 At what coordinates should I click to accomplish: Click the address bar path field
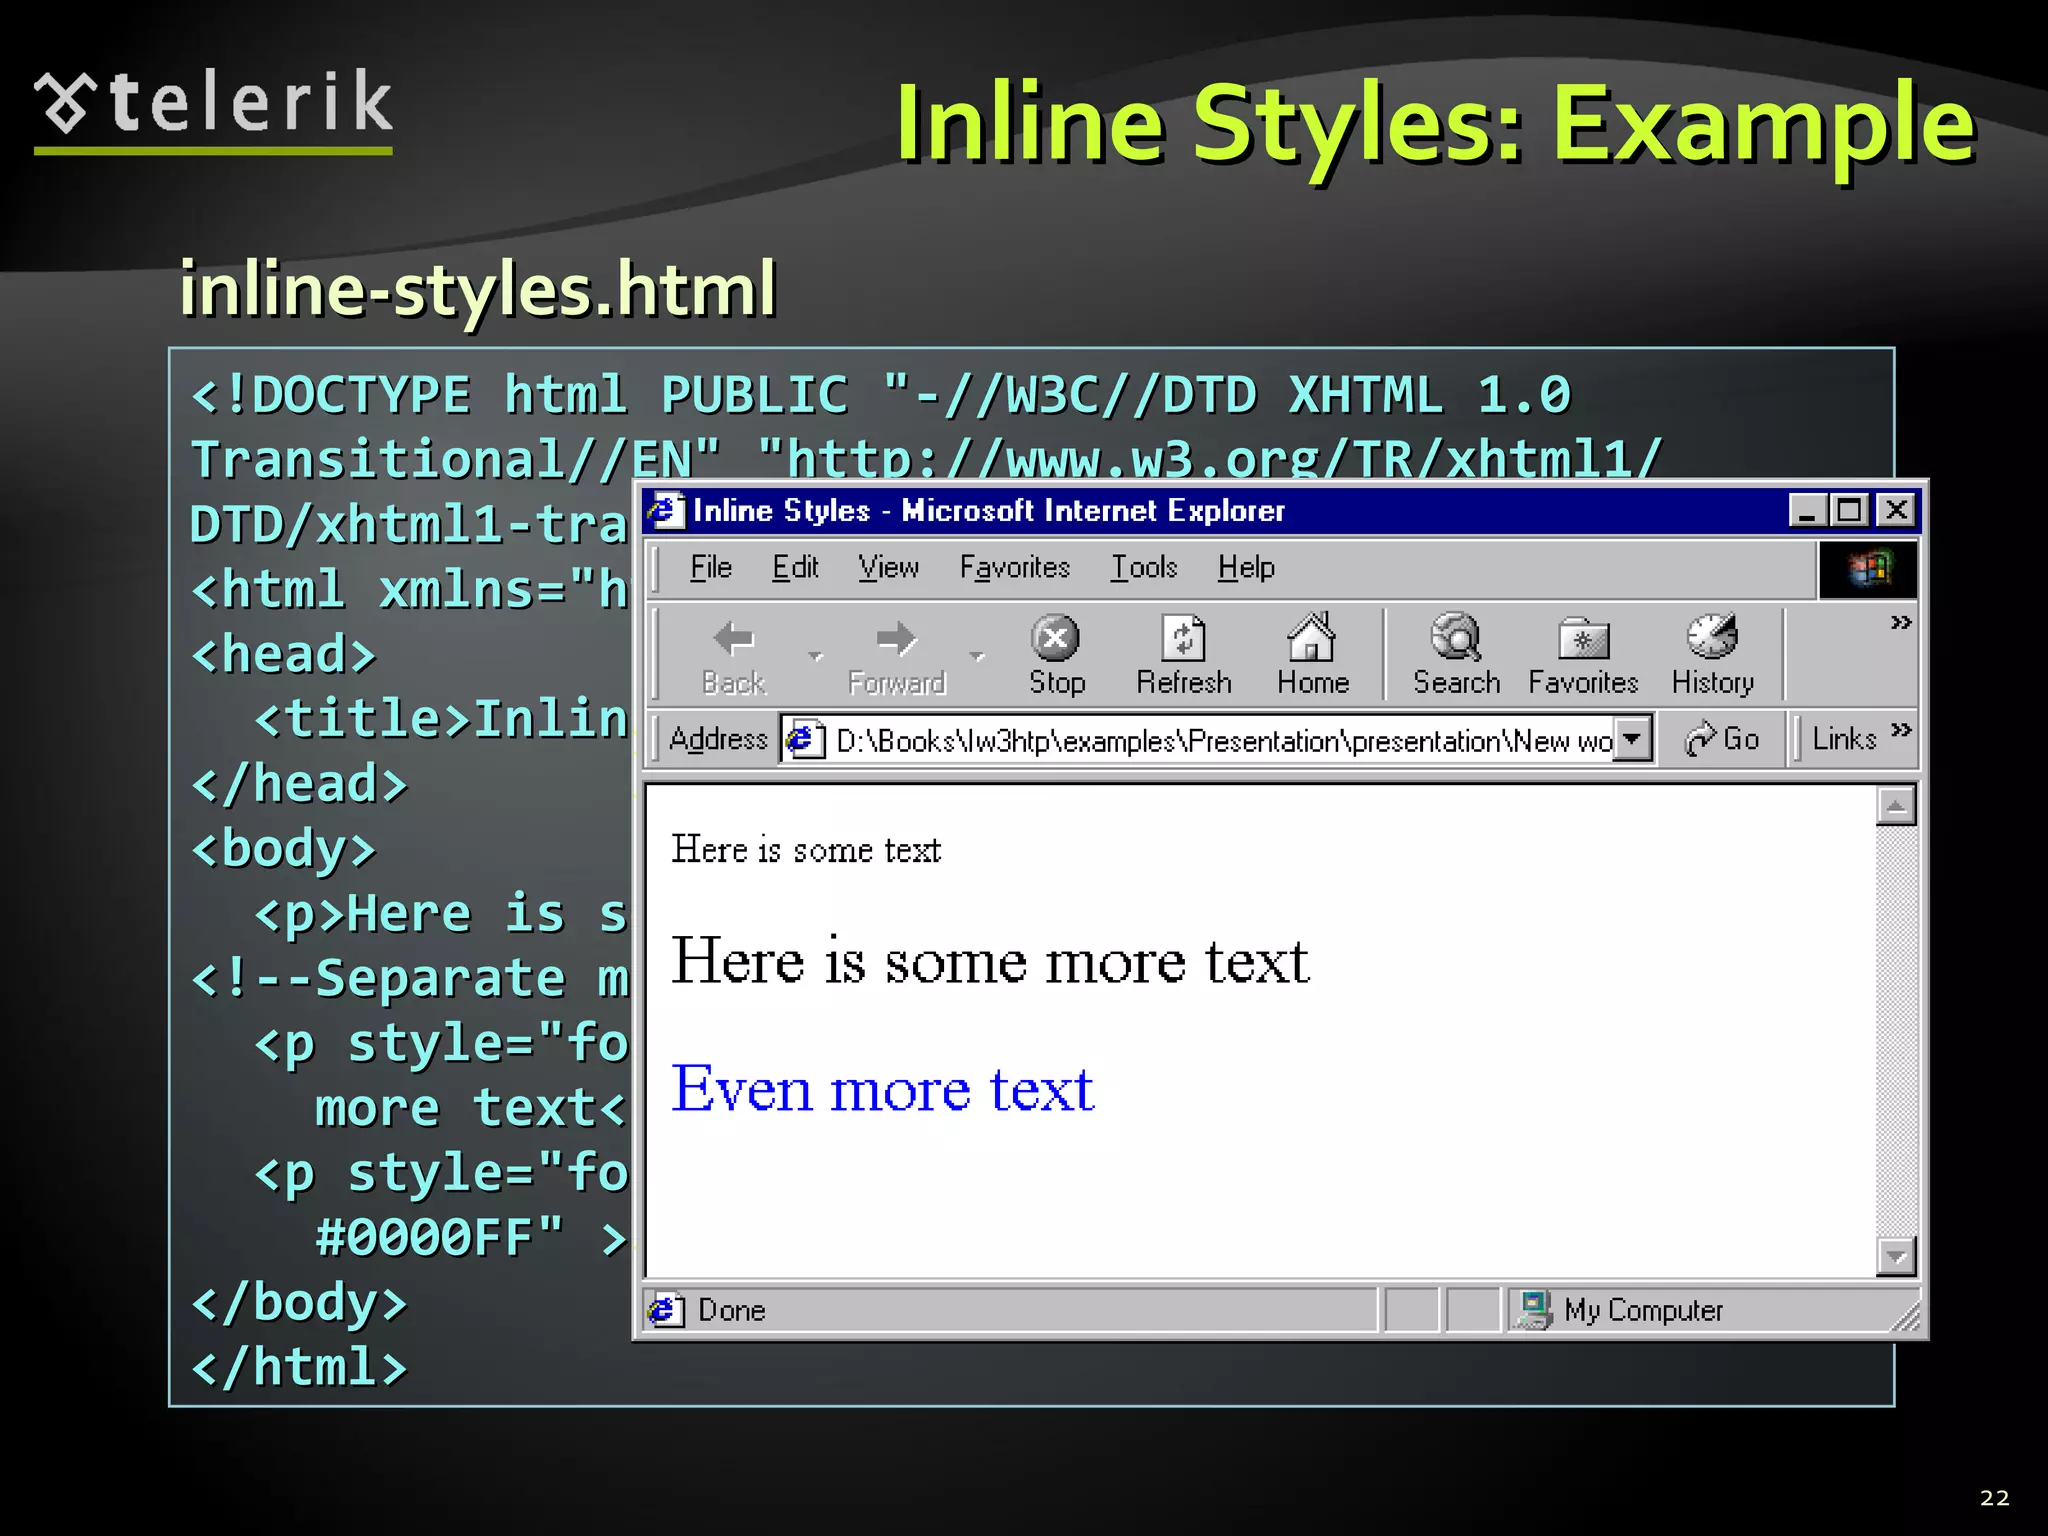pos(1220,741)
